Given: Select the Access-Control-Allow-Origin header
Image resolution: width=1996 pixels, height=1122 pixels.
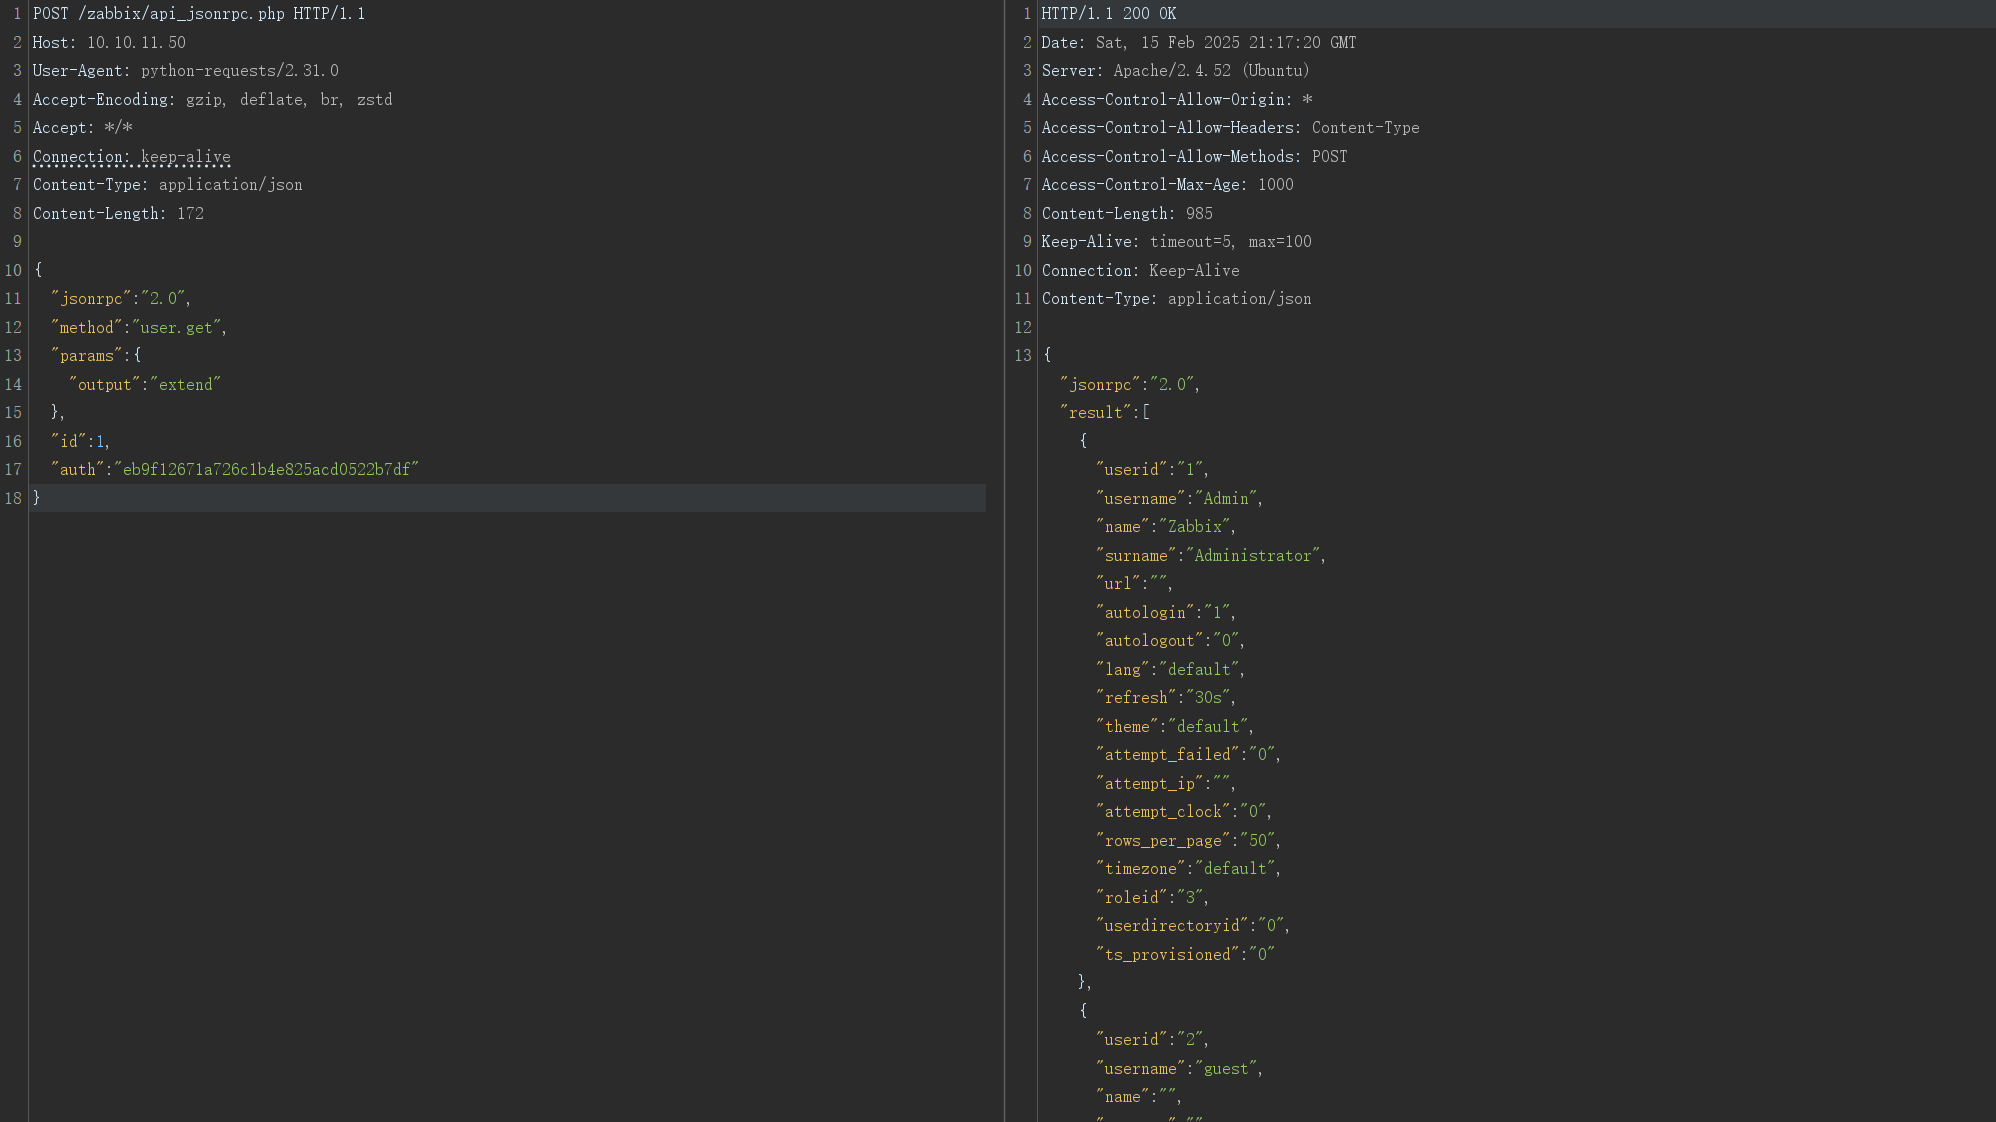Looking at the screenshot, I should pyautogui.click(x=1177, y=100).
